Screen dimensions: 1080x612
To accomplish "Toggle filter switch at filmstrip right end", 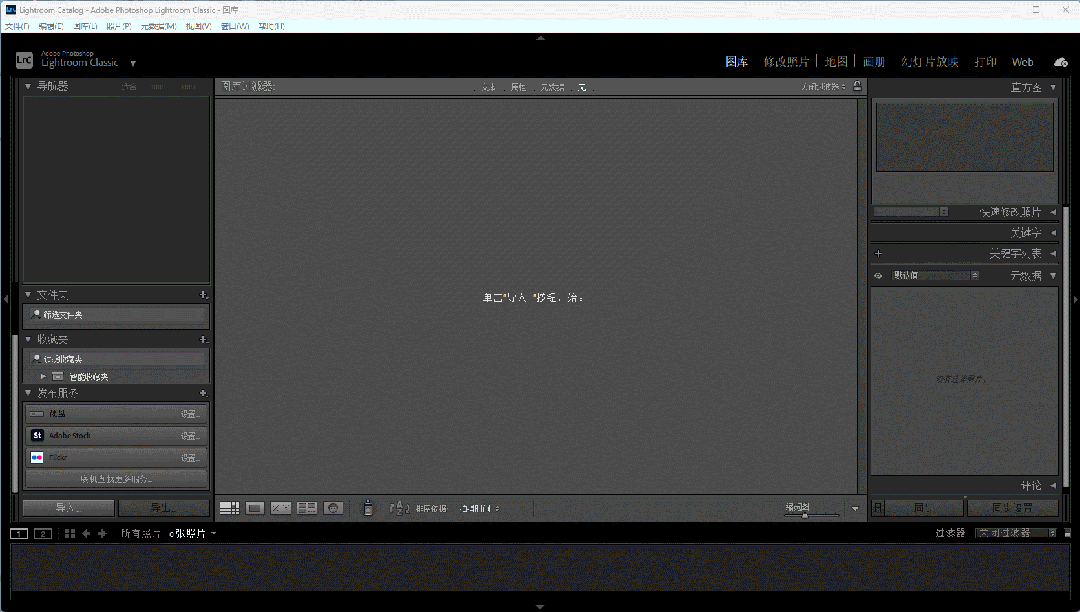I will (x=1068, y=533).
